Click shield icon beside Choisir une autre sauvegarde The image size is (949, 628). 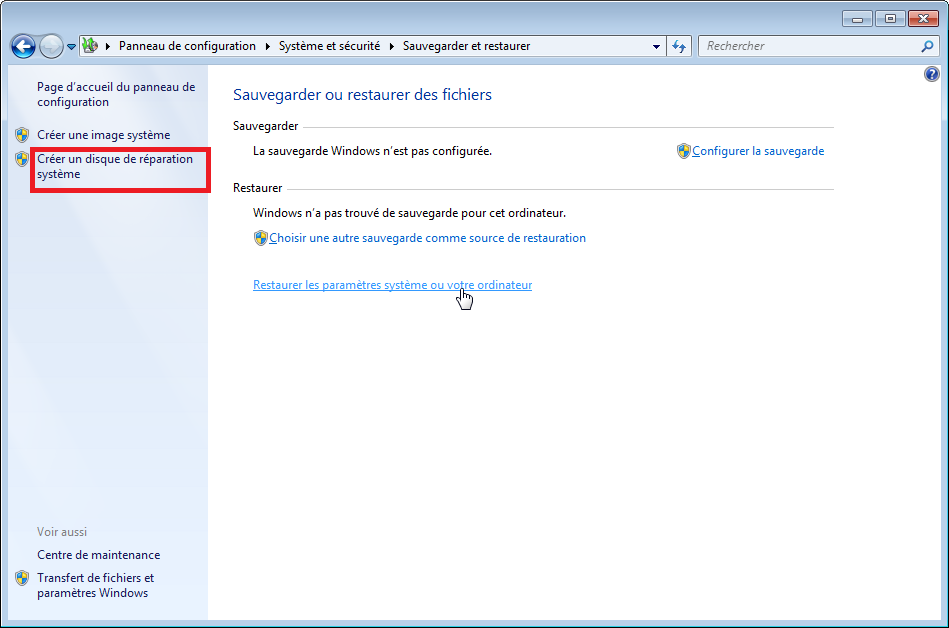point(260,238)
